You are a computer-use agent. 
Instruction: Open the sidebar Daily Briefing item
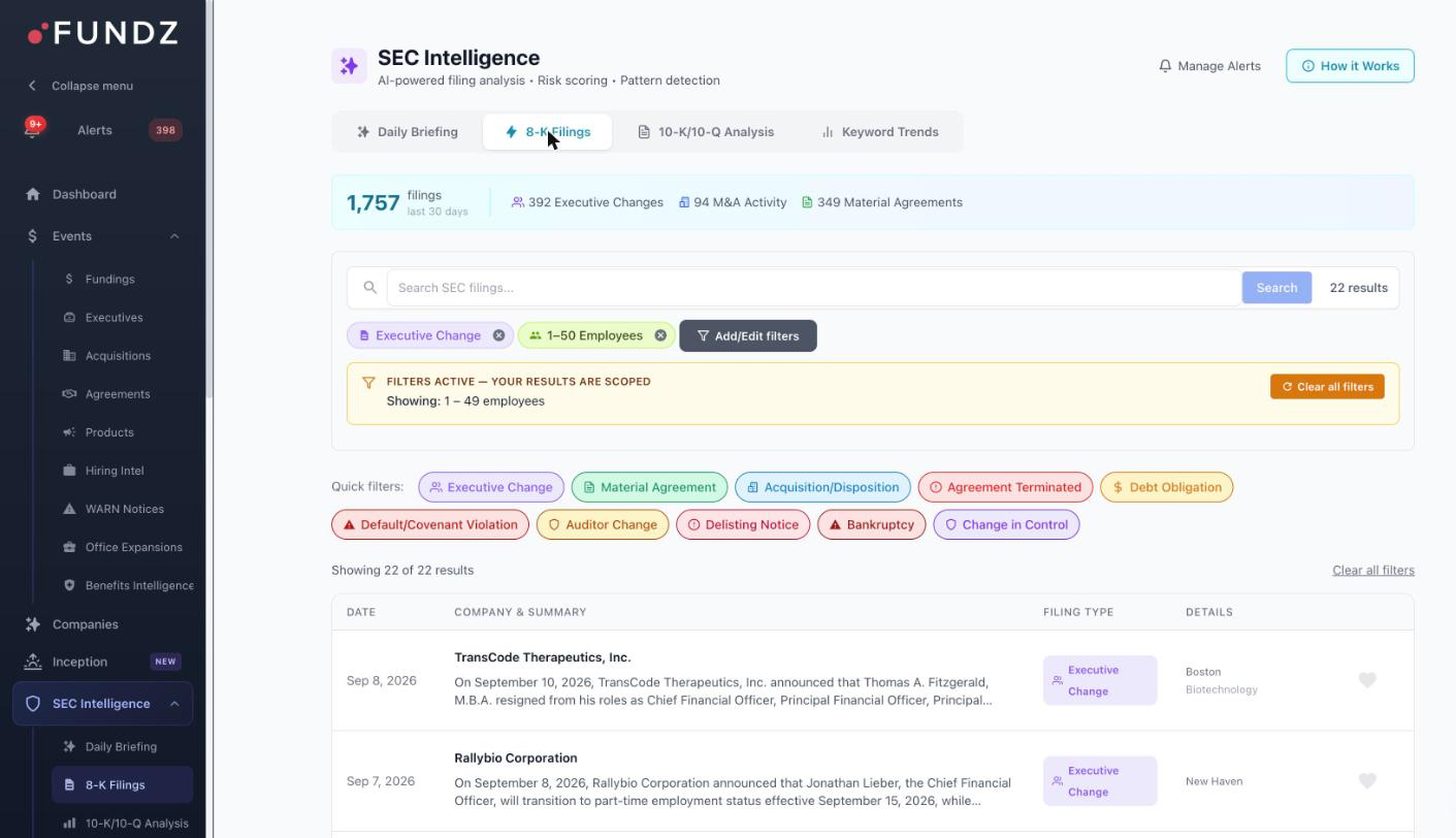(121, 747)
